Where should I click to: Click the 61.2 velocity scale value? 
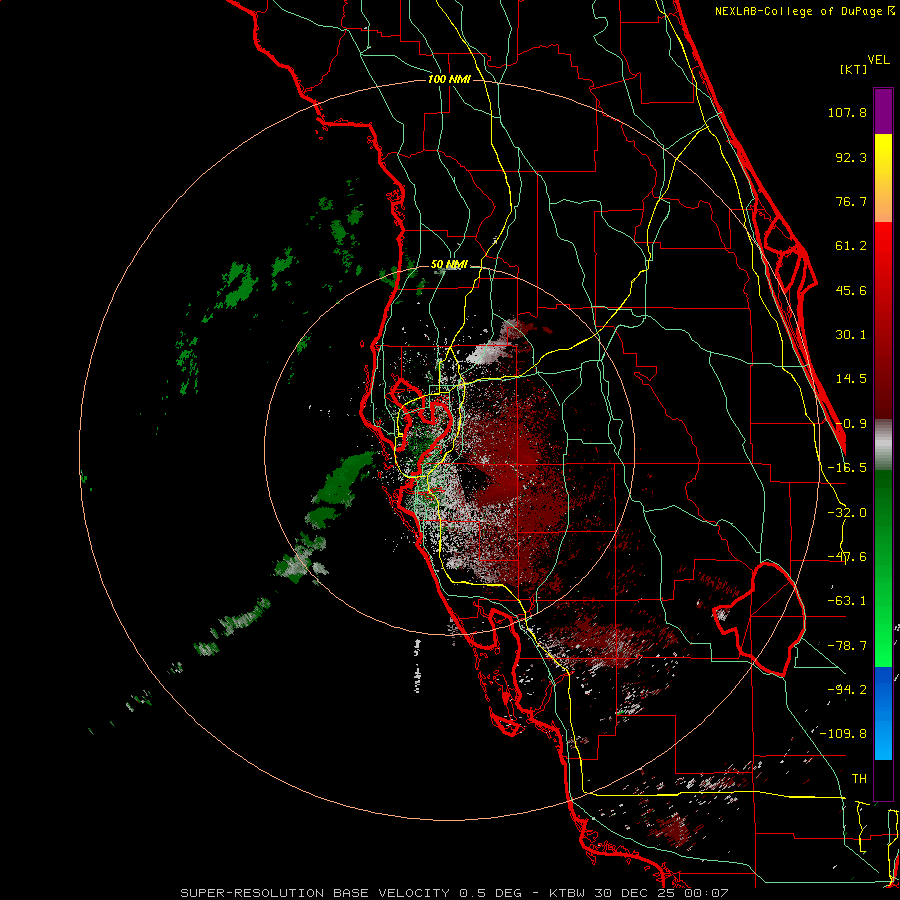click(851, 246)
